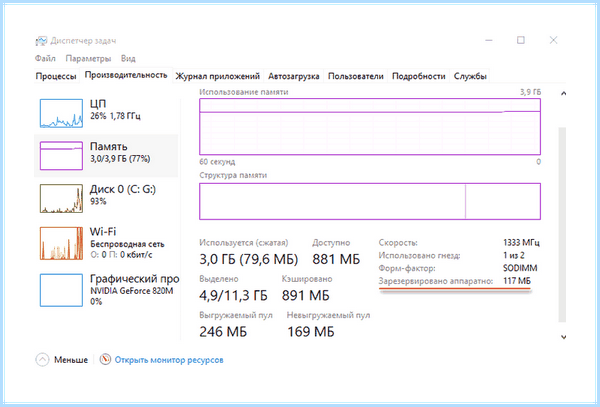Close the Task Manager window

553,40
